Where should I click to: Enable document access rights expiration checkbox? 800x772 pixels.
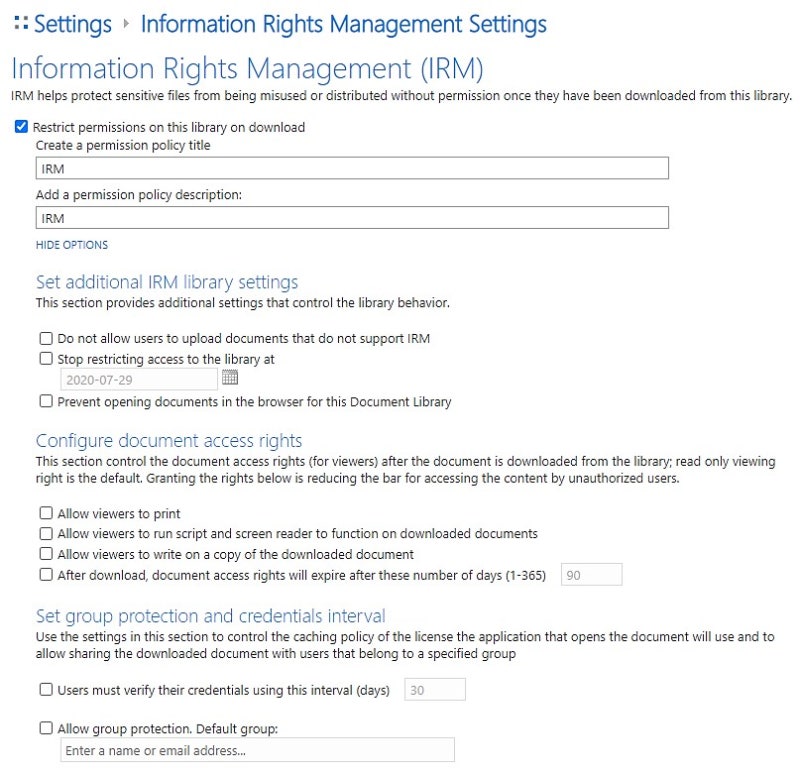[x=46, y=575]
